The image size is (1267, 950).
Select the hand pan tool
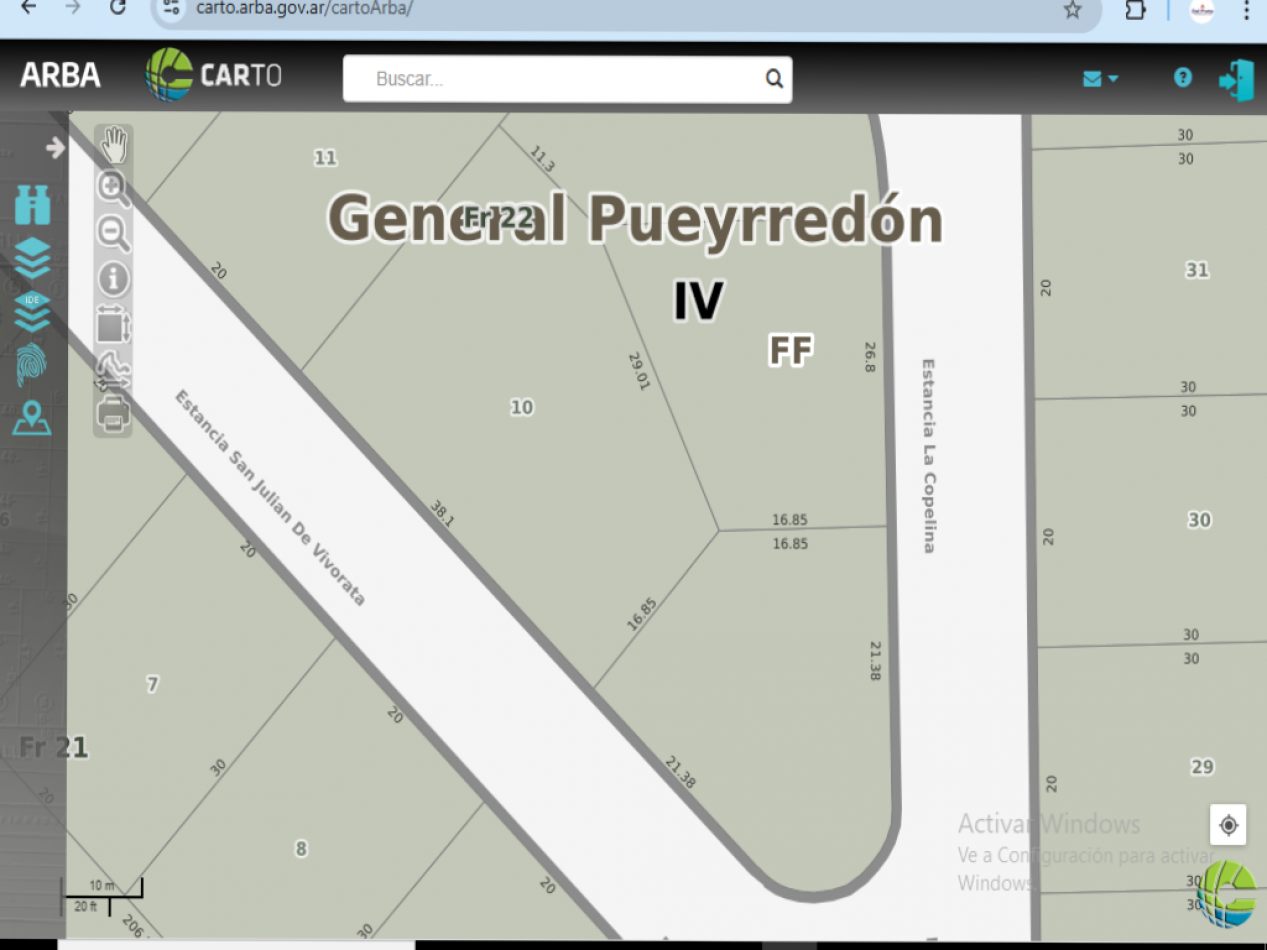click(x=114, y=145)
